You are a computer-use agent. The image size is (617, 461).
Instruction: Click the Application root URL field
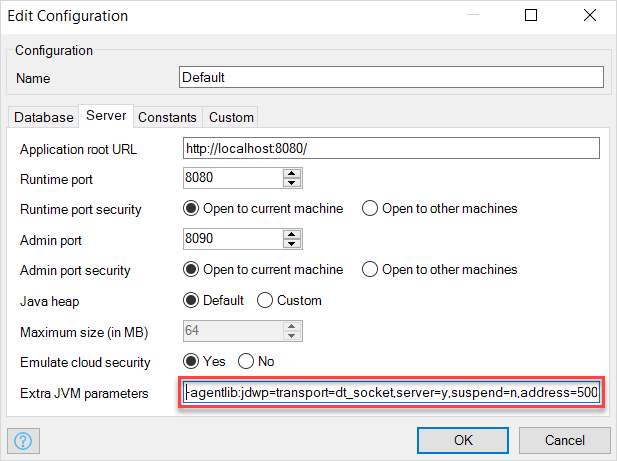pos(392,148)
